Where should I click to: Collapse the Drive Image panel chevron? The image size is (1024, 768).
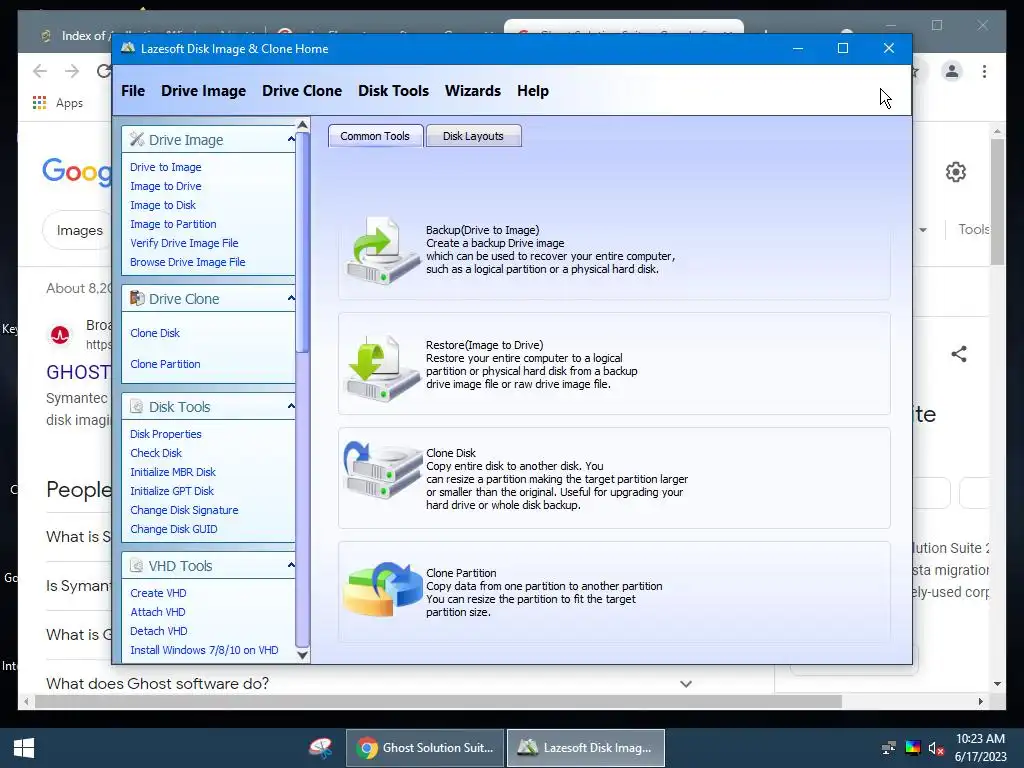[x=291, y=139]
